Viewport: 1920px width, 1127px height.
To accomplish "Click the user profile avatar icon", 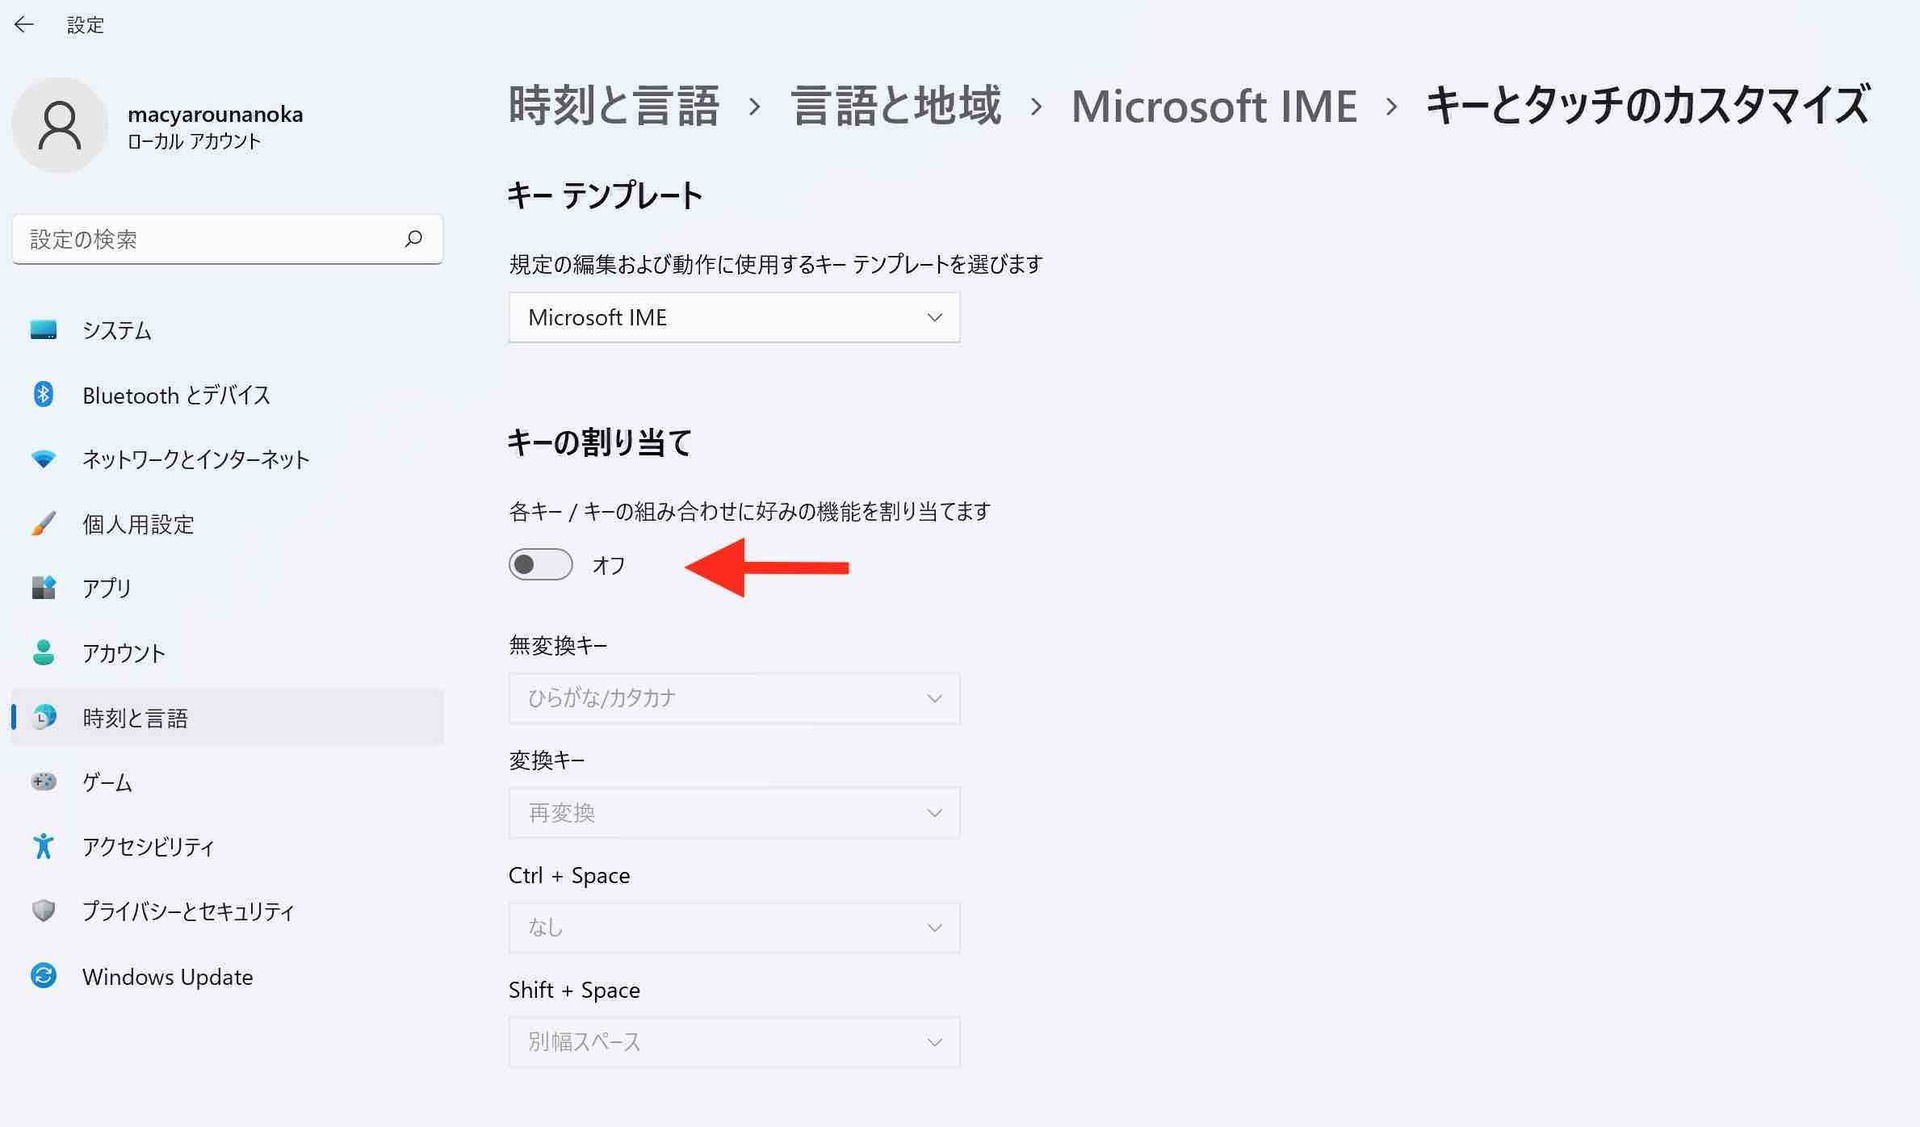I will coord(60,125).
